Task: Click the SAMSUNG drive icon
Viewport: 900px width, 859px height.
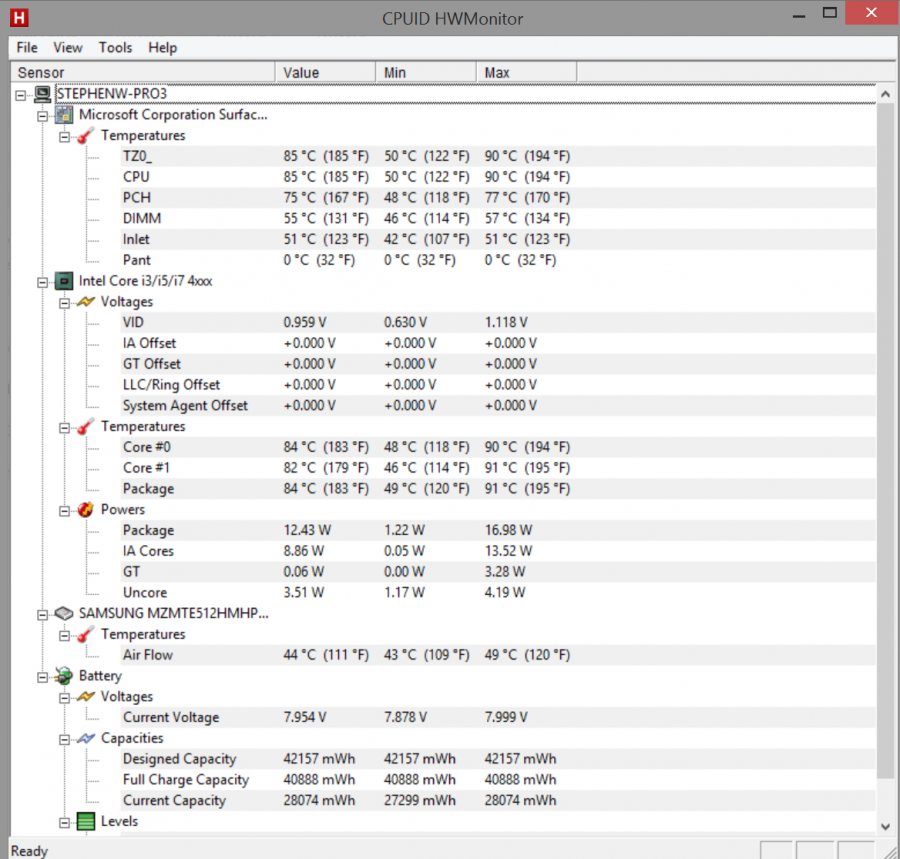Action: [x=64, y=614]
